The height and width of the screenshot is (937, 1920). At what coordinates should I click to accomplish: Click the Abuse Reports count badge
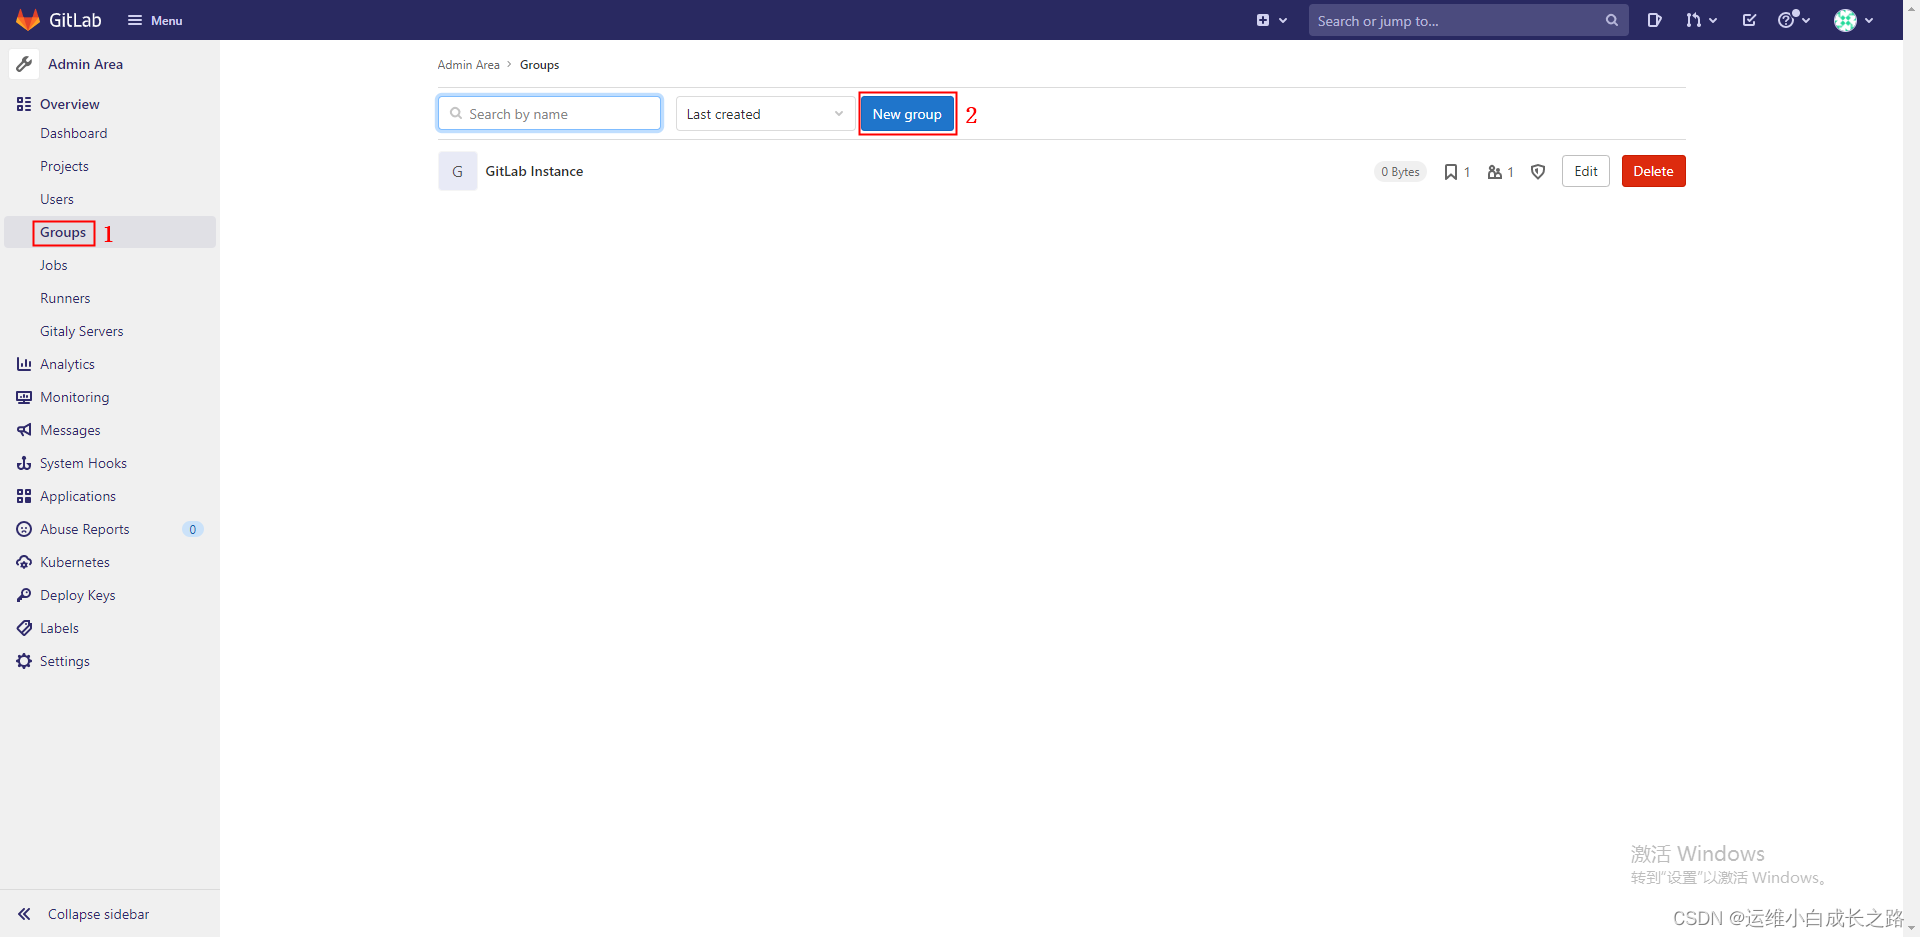pos(193,529)
